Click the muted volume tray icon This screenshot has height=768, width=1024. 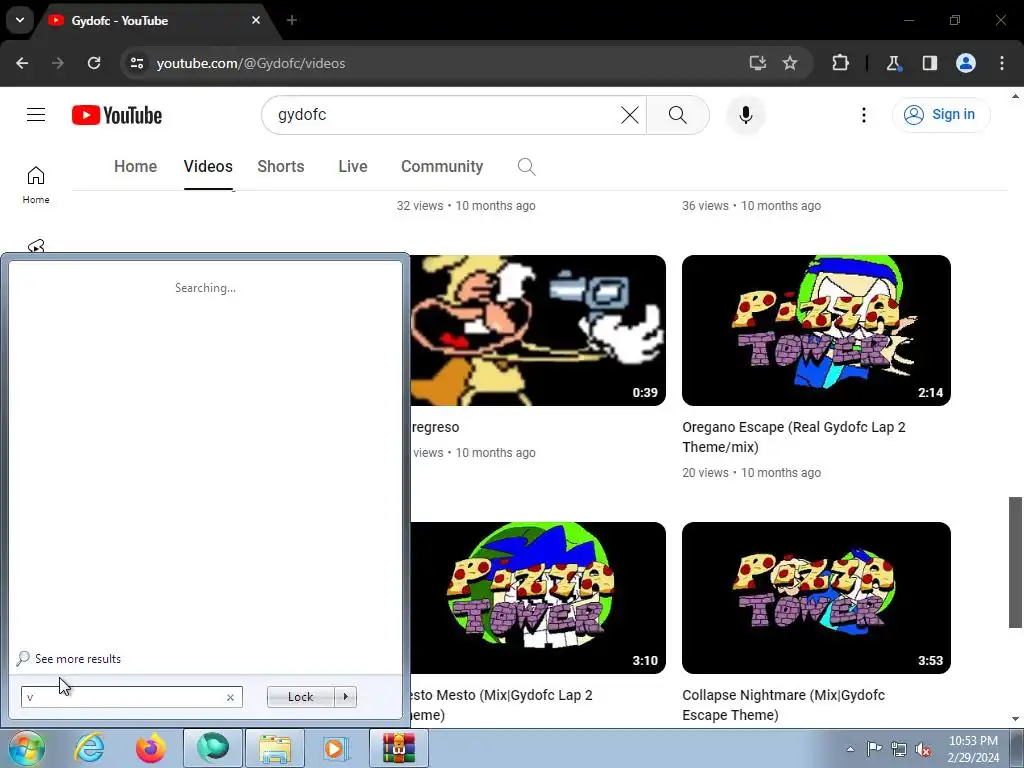(923, 749)
